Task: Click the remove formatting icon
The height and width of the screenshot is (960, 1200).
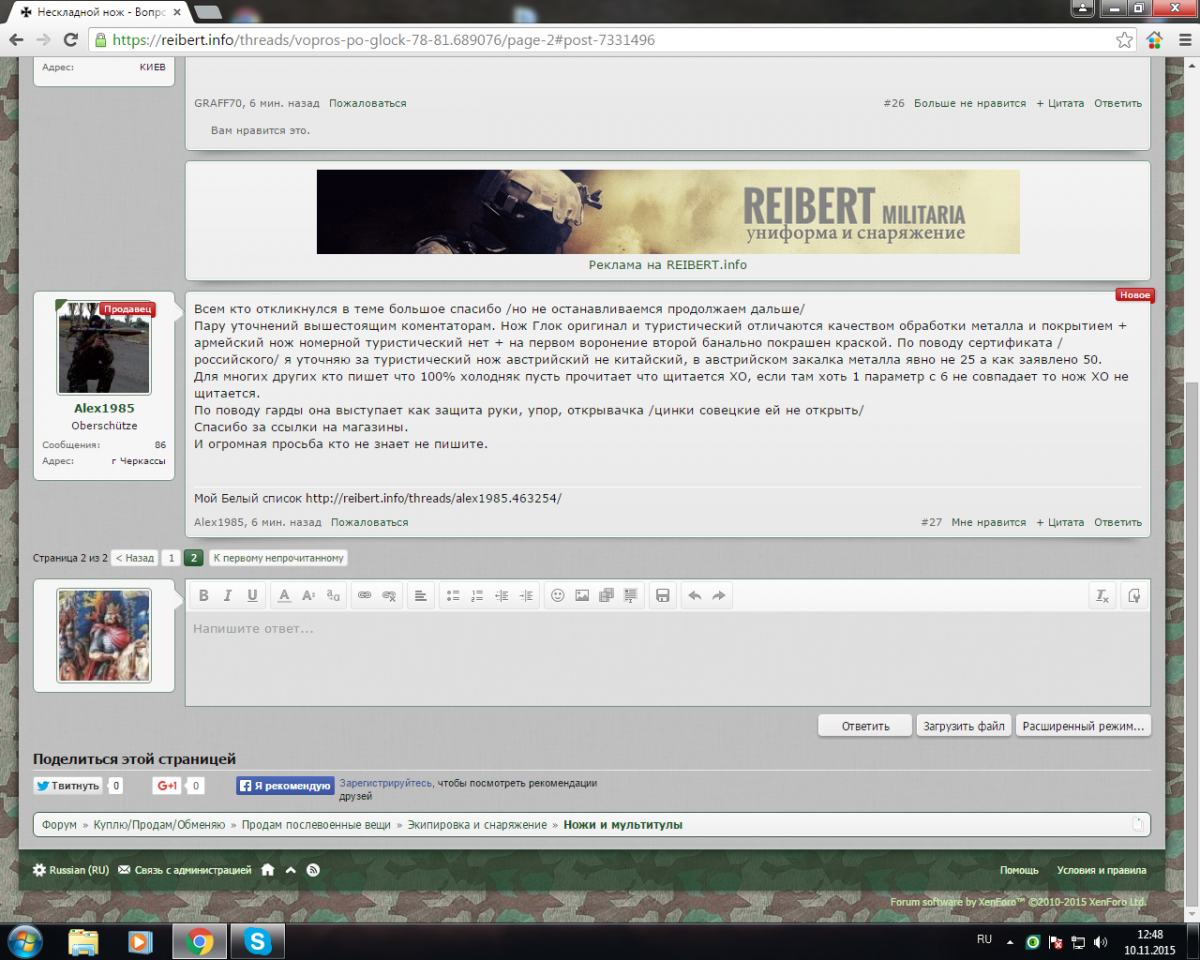Action: click(1102, 596)
